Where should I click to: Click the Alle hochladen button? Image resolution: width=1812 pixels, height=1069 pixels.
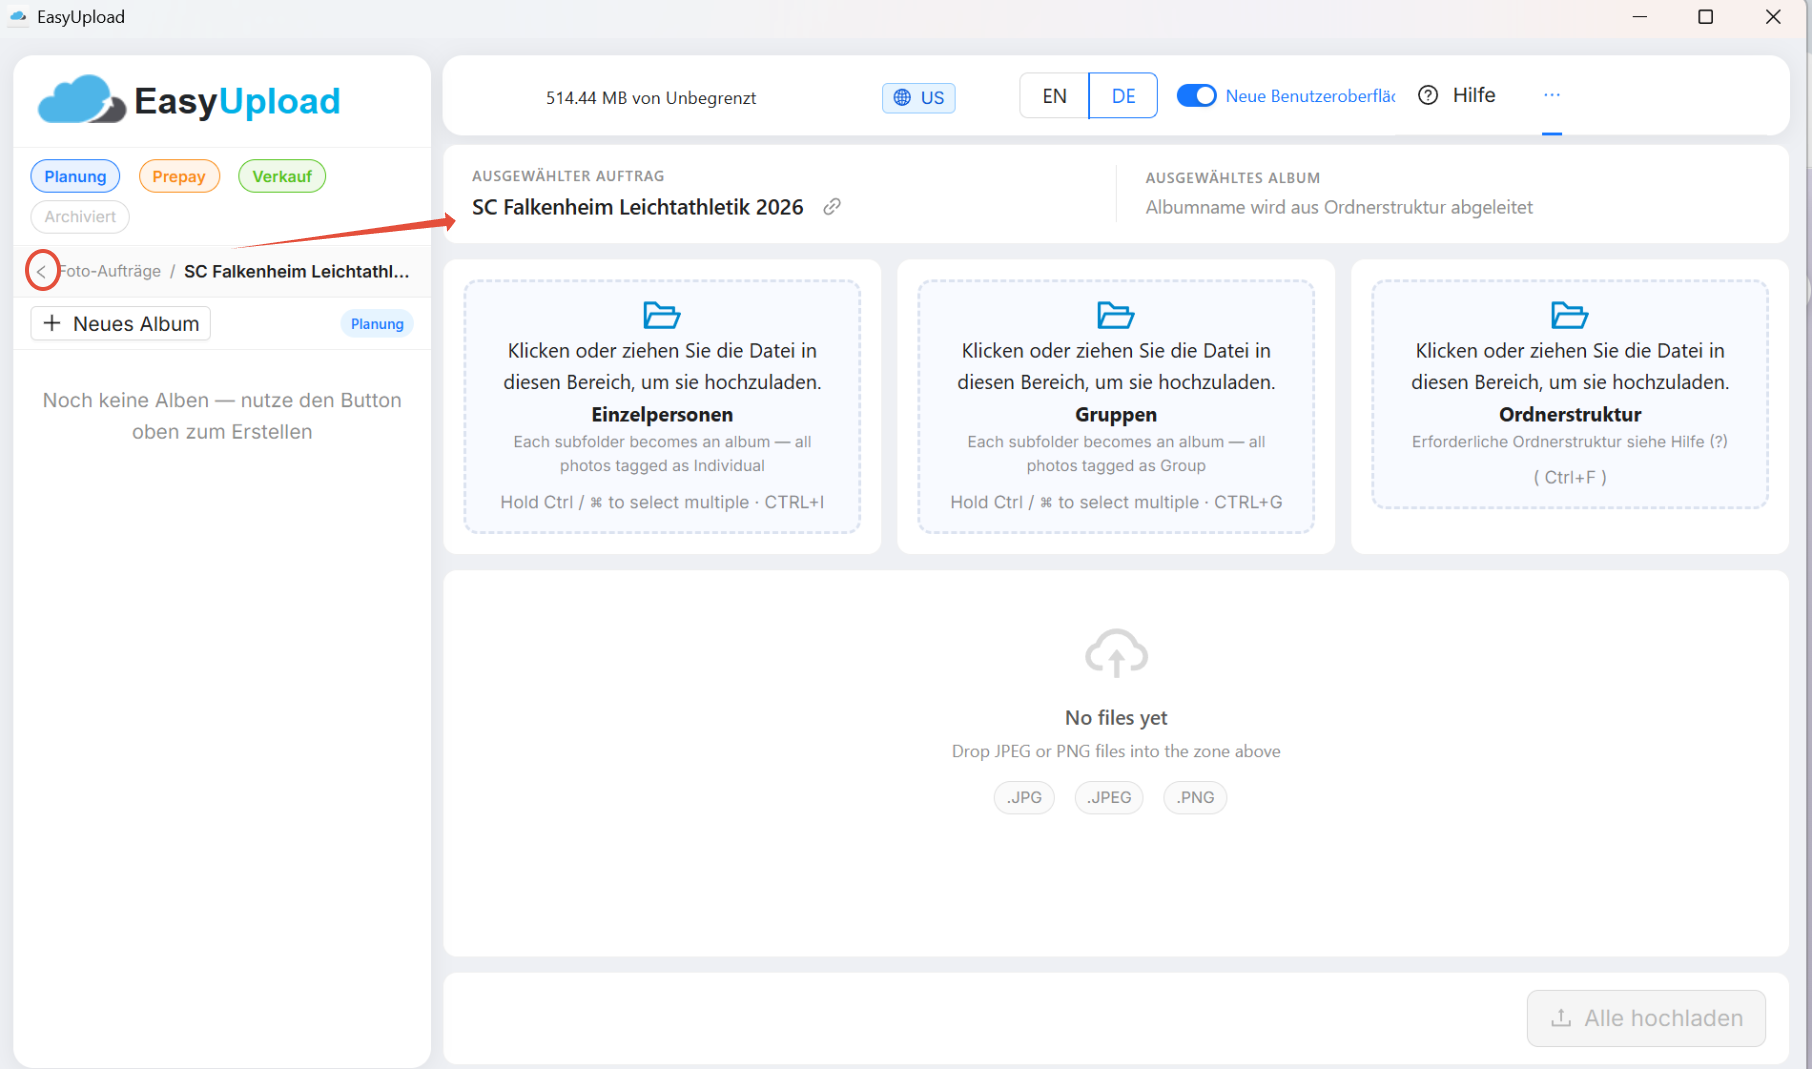pyautogui.click(x=1646, y=1018)
